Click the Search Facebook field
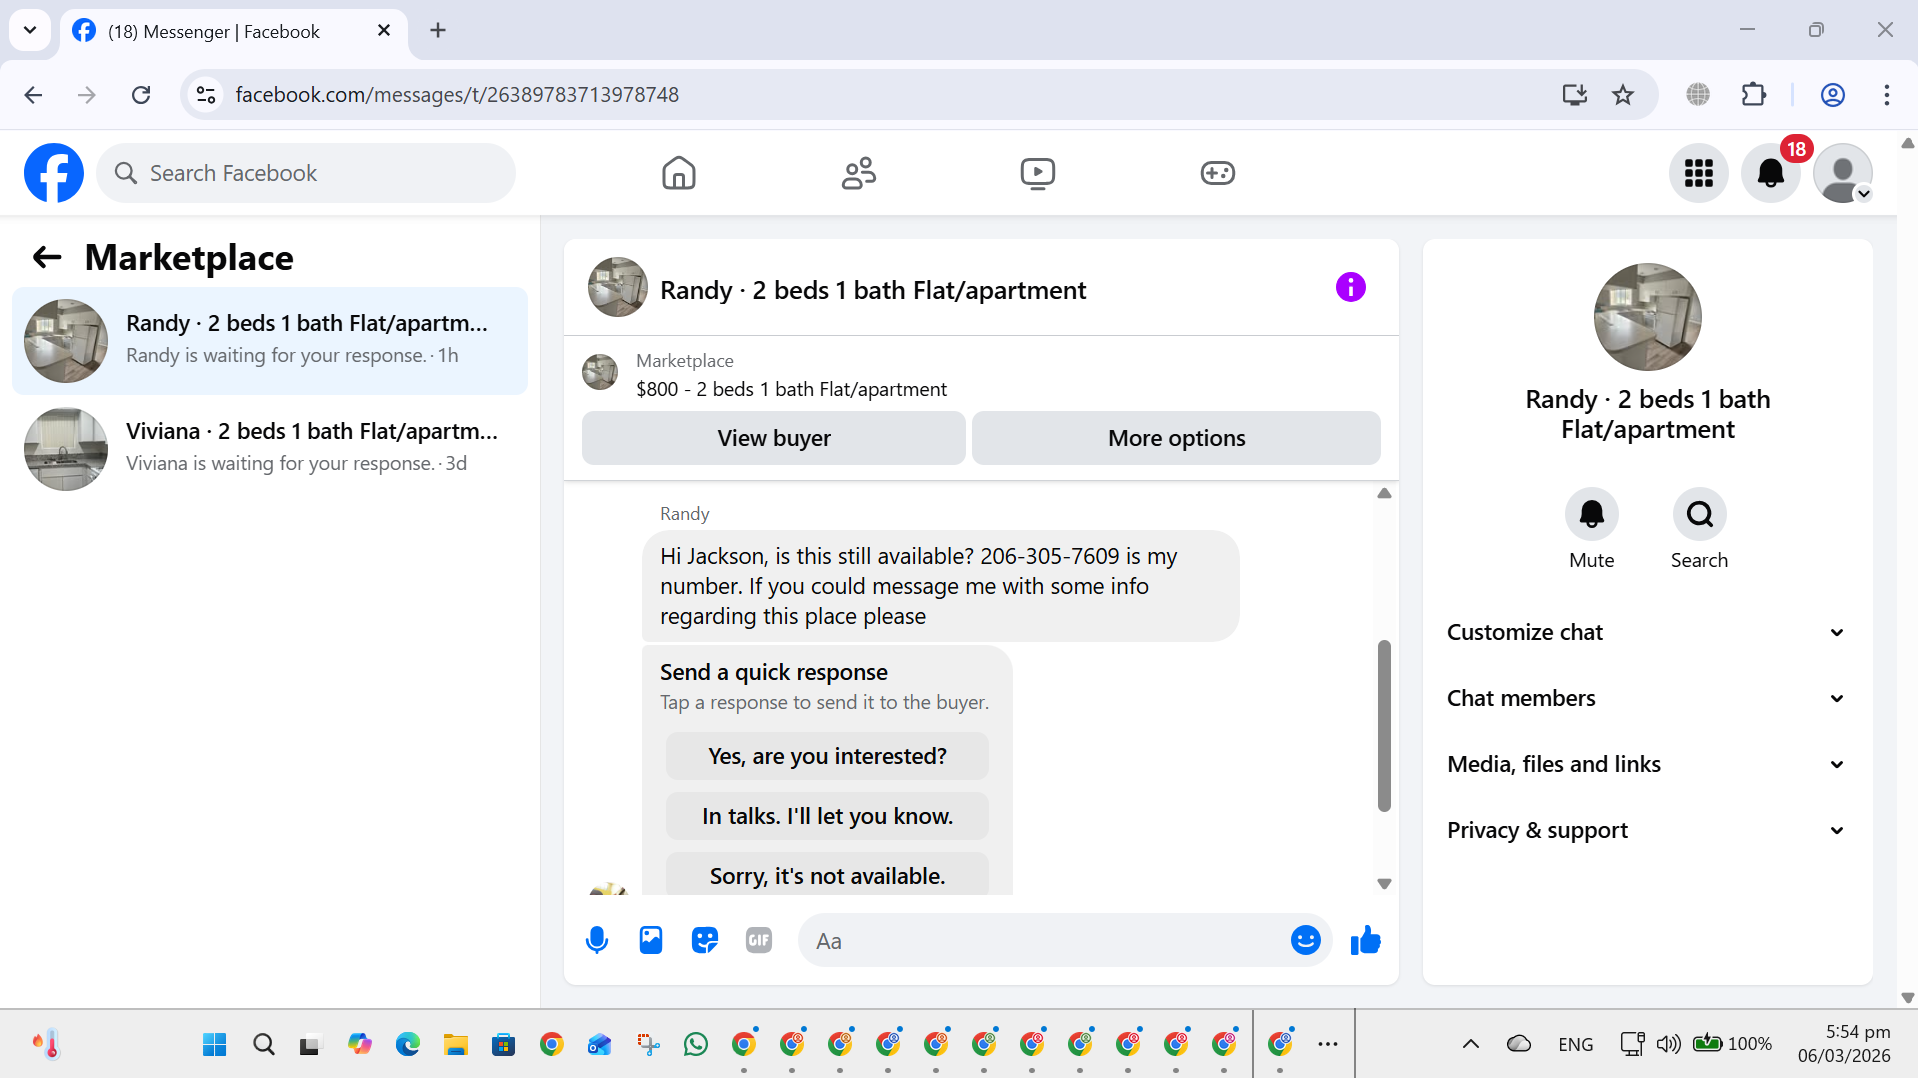The height and width of the screenshot is (1078, 1918). pos(306,173)
